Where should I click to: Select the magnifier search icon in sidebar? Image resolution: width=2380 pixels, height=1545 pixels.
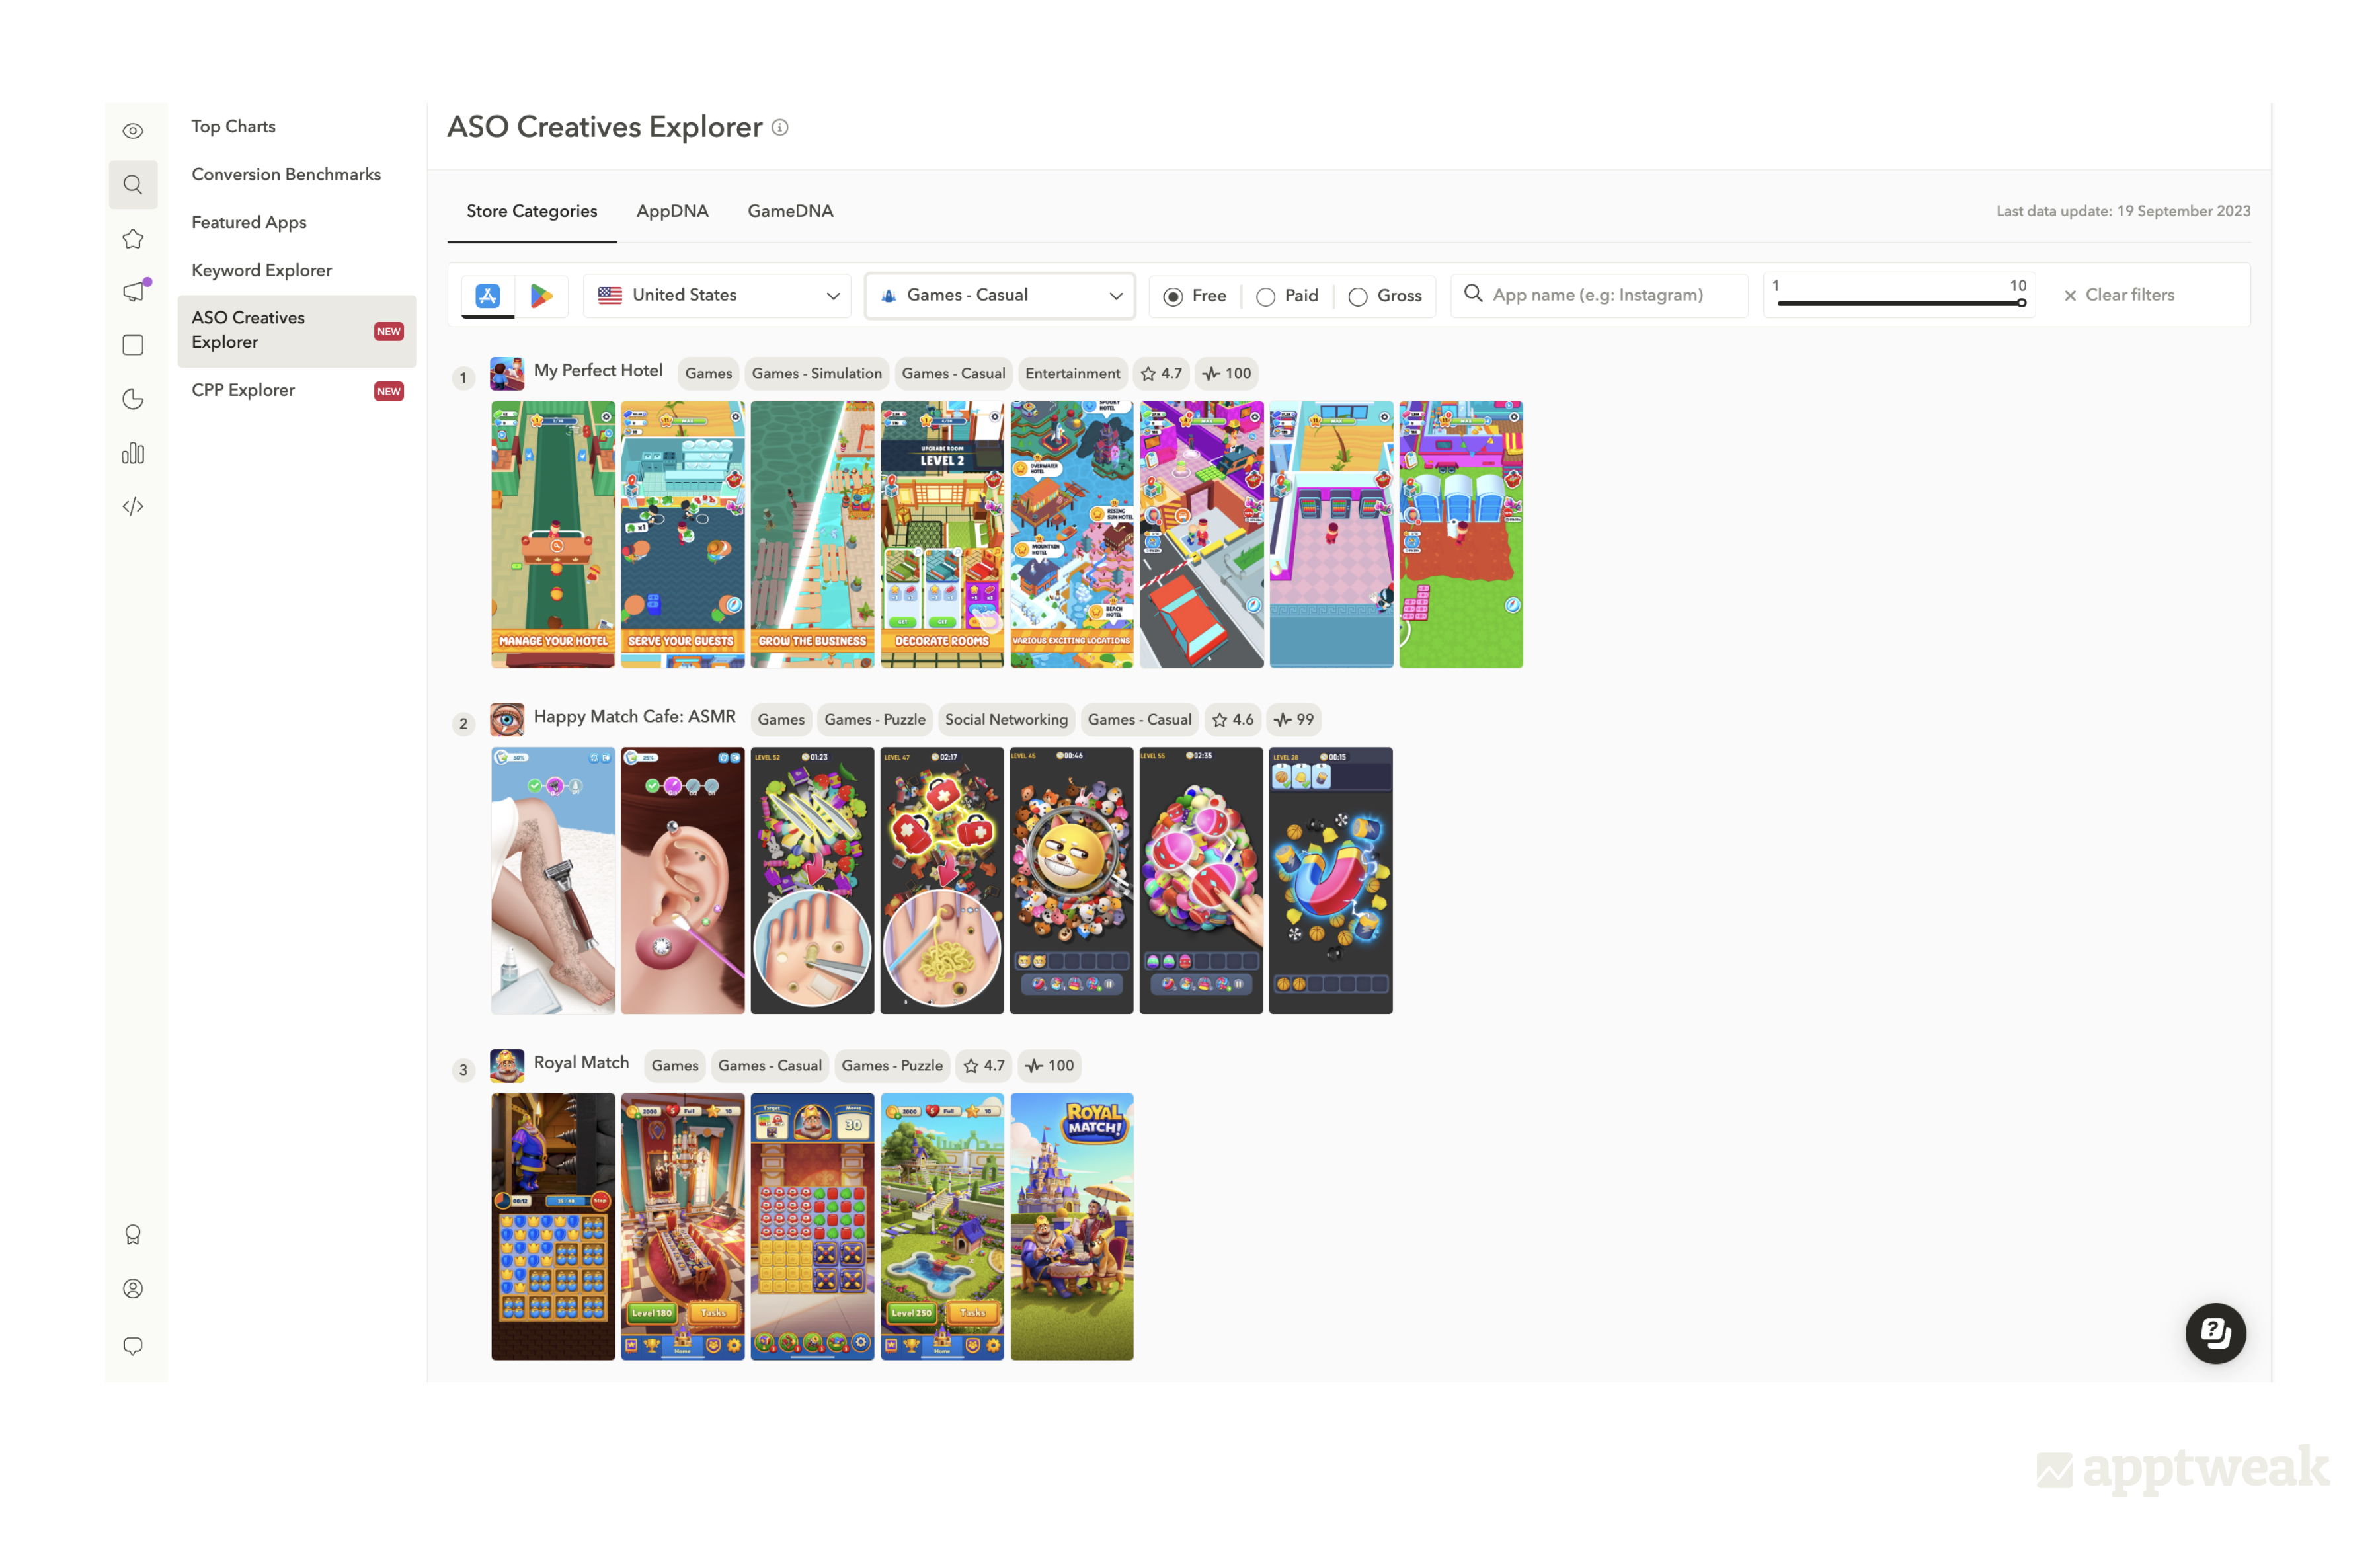click(133, 184)
